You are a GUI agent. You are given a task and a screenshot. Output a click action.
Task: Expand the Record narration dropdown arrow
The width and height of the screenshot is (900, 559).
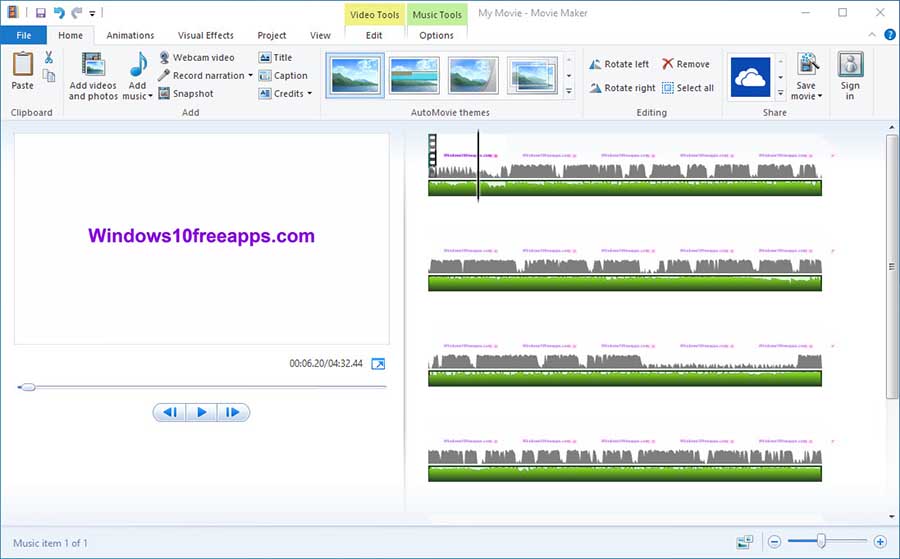(250, 75)
